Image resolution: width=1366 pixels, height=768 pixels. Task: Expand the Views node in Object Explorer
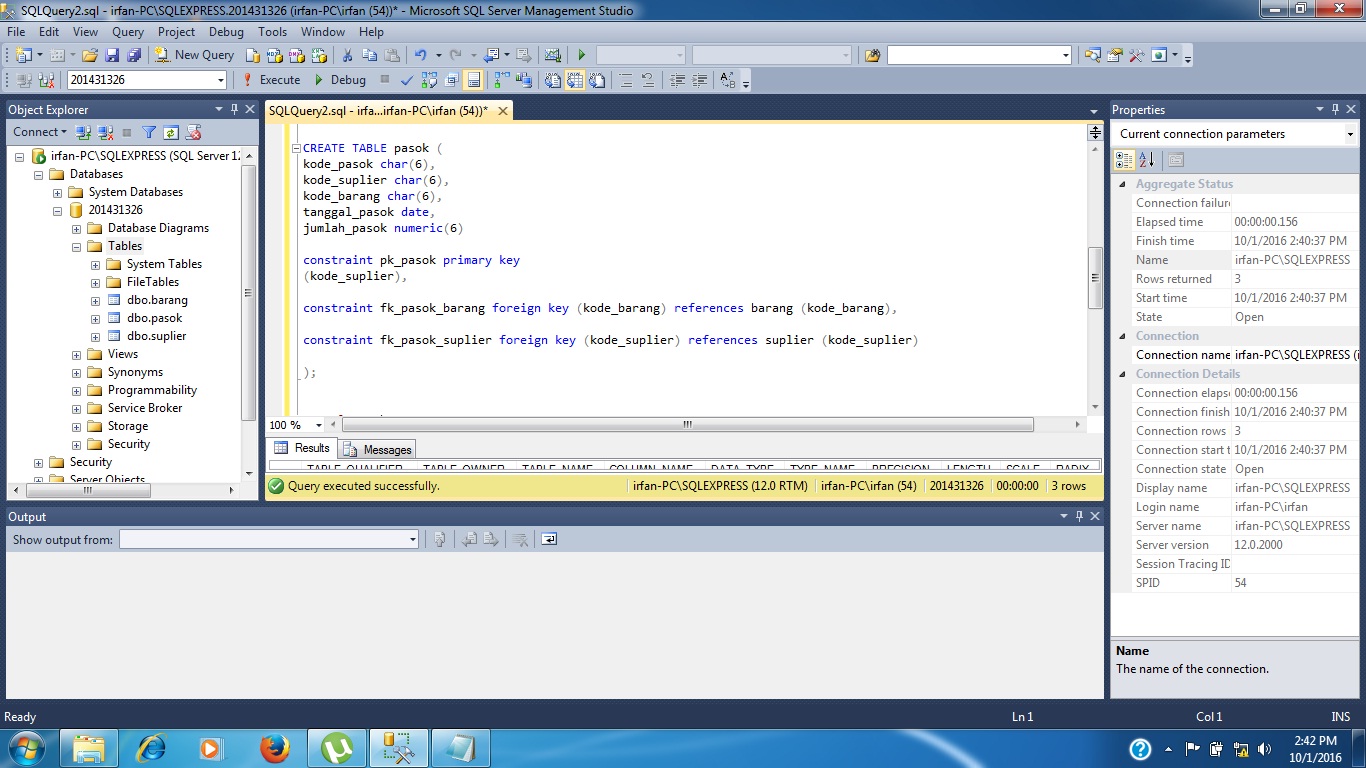coord(76,354)
